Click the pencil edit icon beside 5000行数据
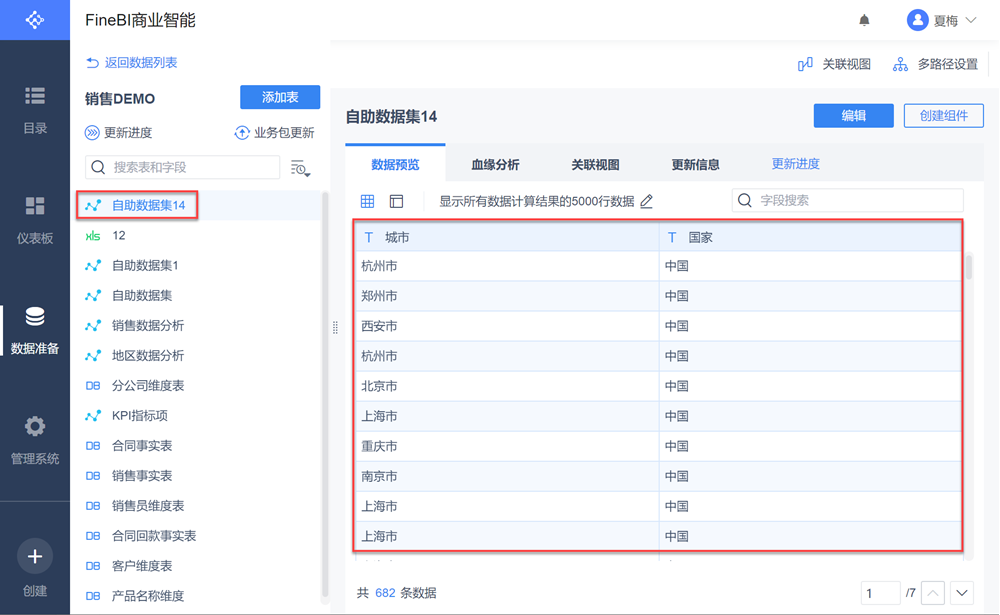The width and height of the screenshot is (1000, 615). pyautogui.click(x=647, y=201)
